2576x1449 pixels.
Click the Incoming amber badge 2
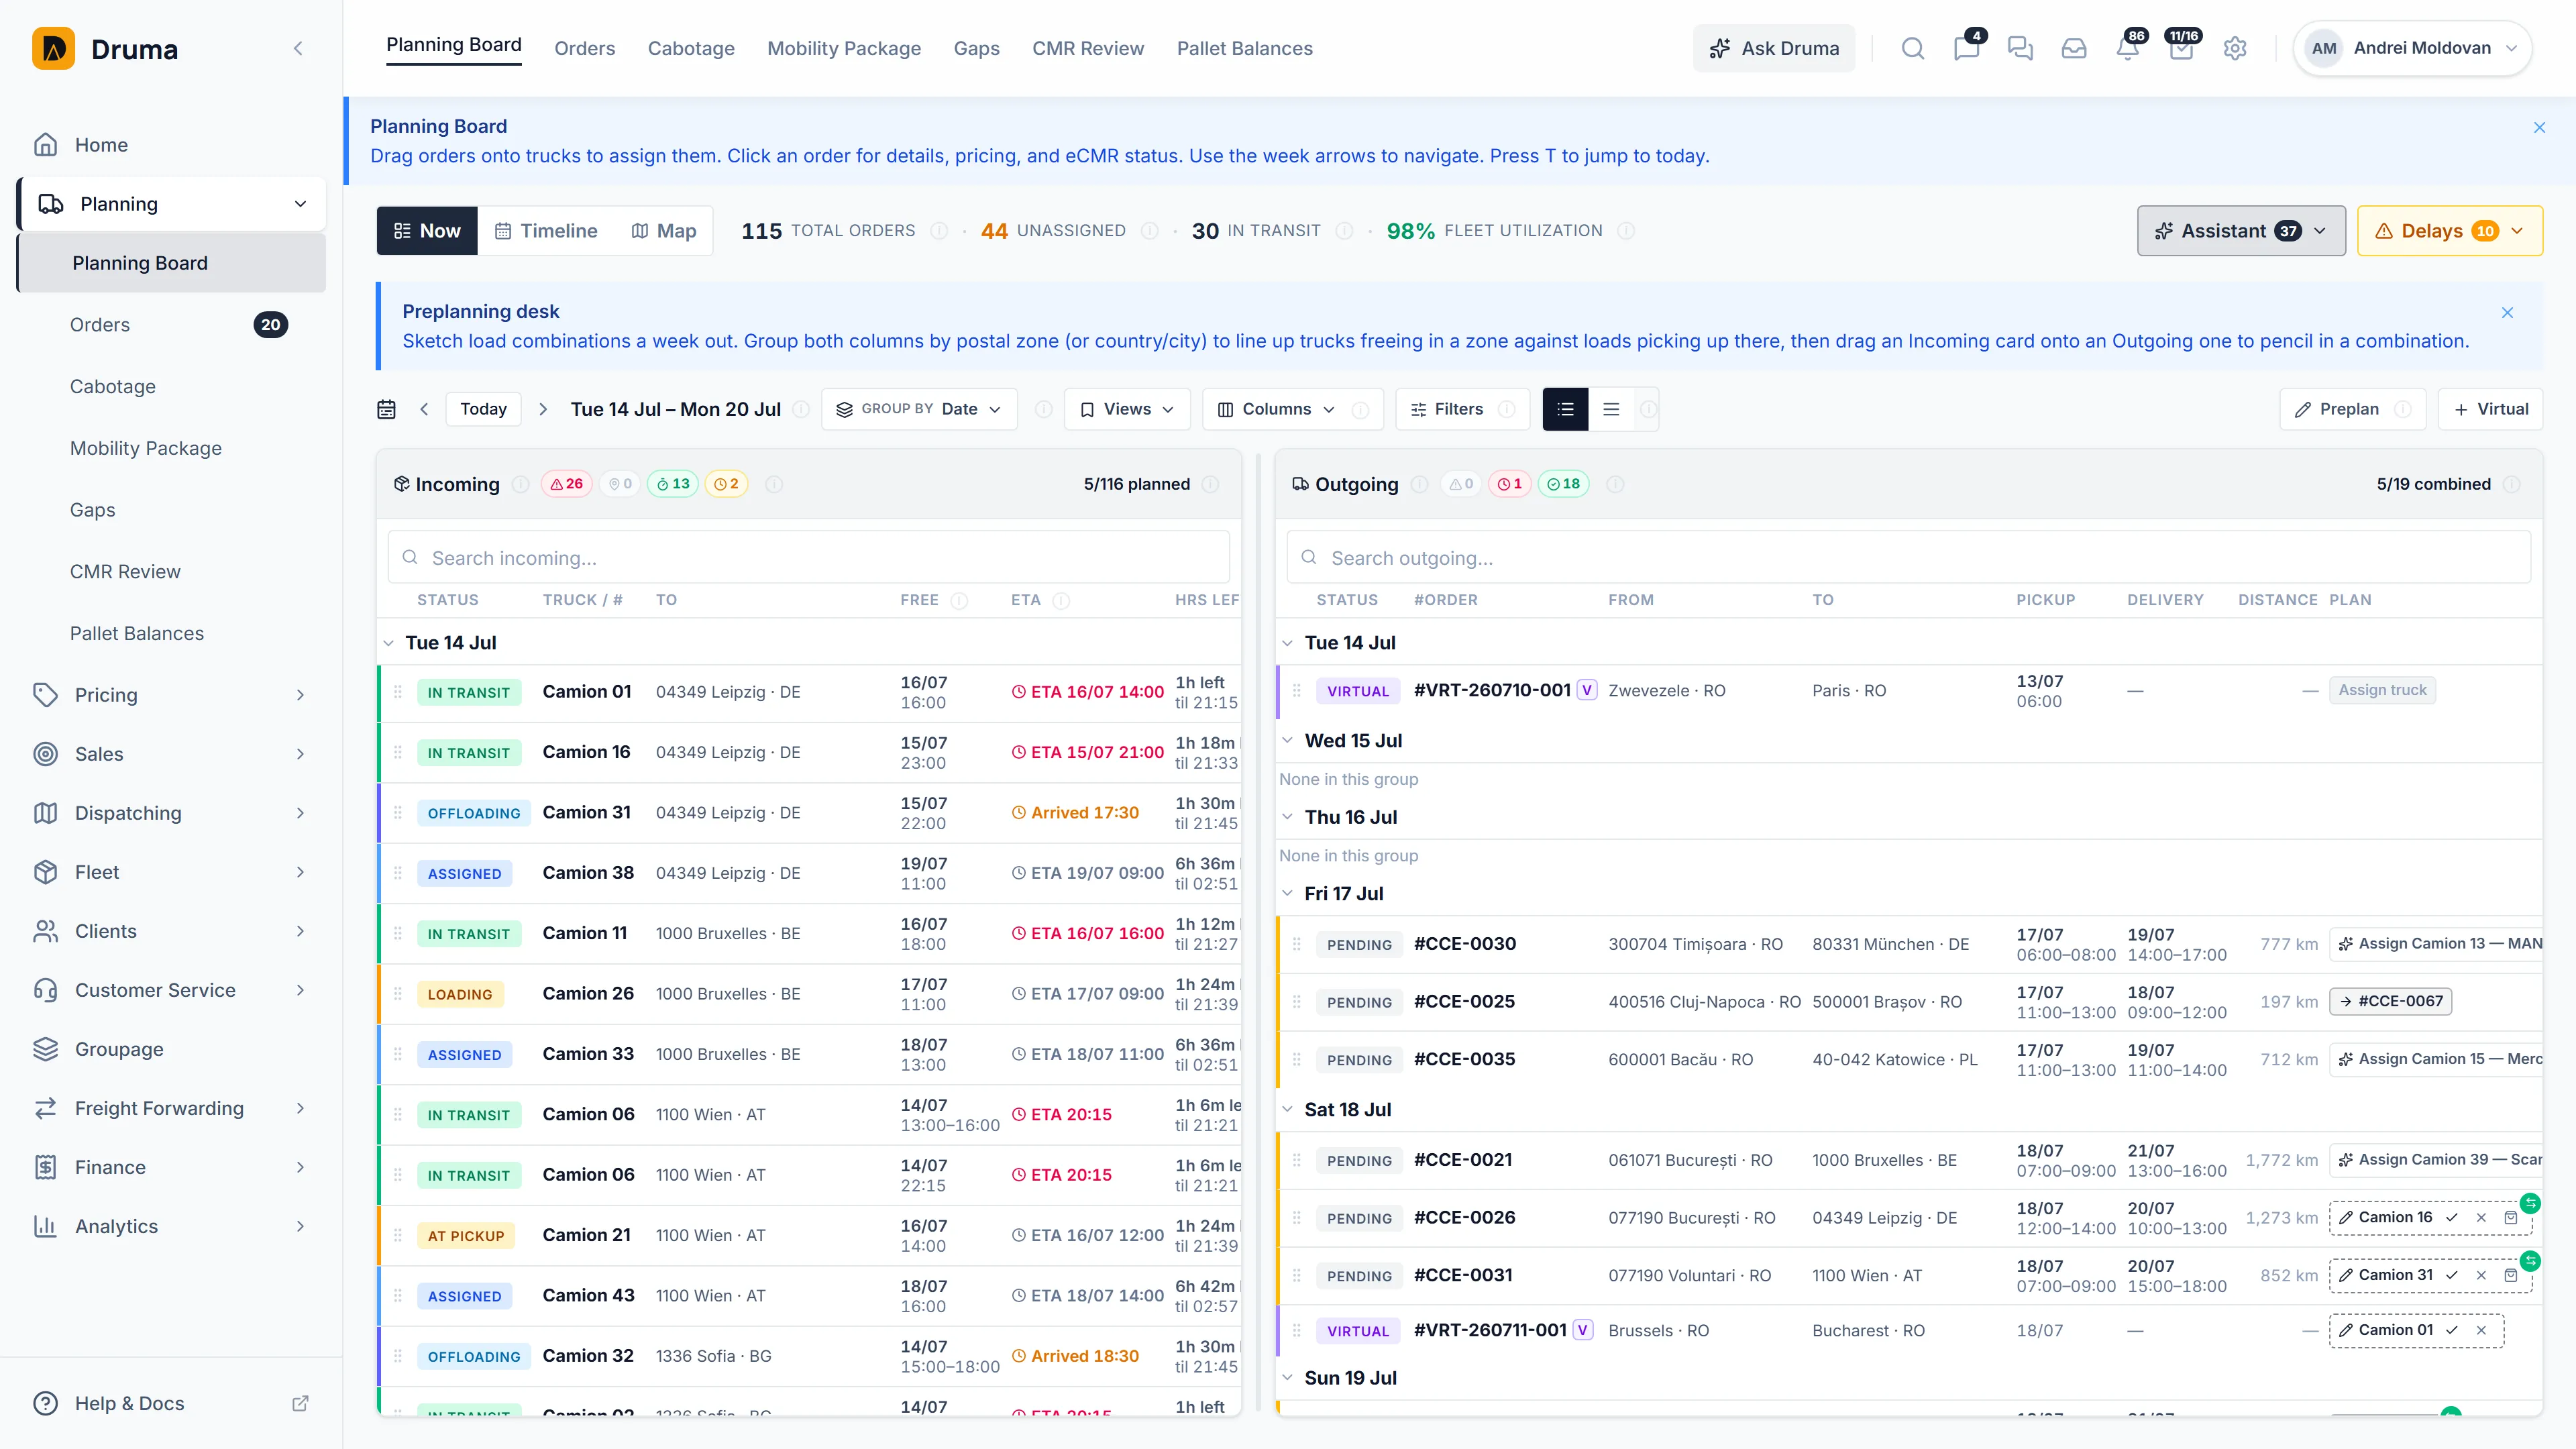[726, 484]
